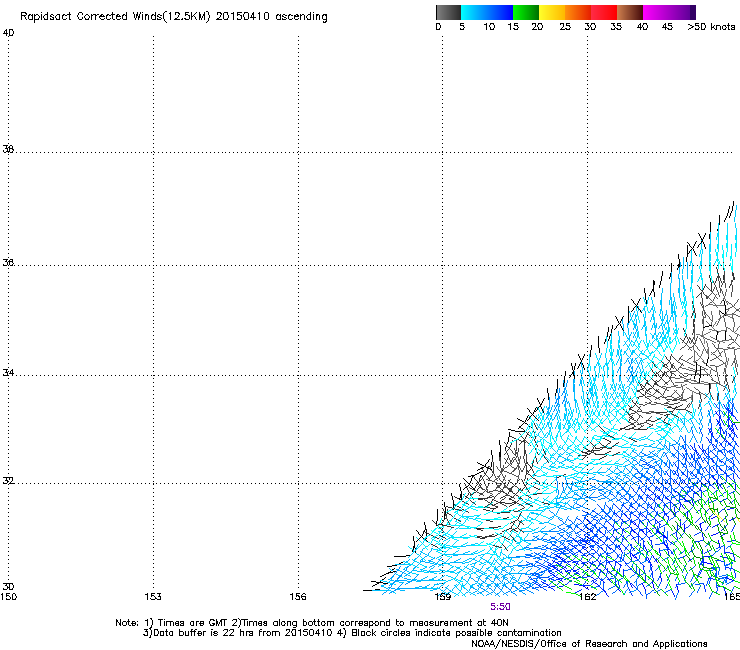This screenshot has height=650, width=740.
Task: Click the latitude label 30
Action: 8,586
